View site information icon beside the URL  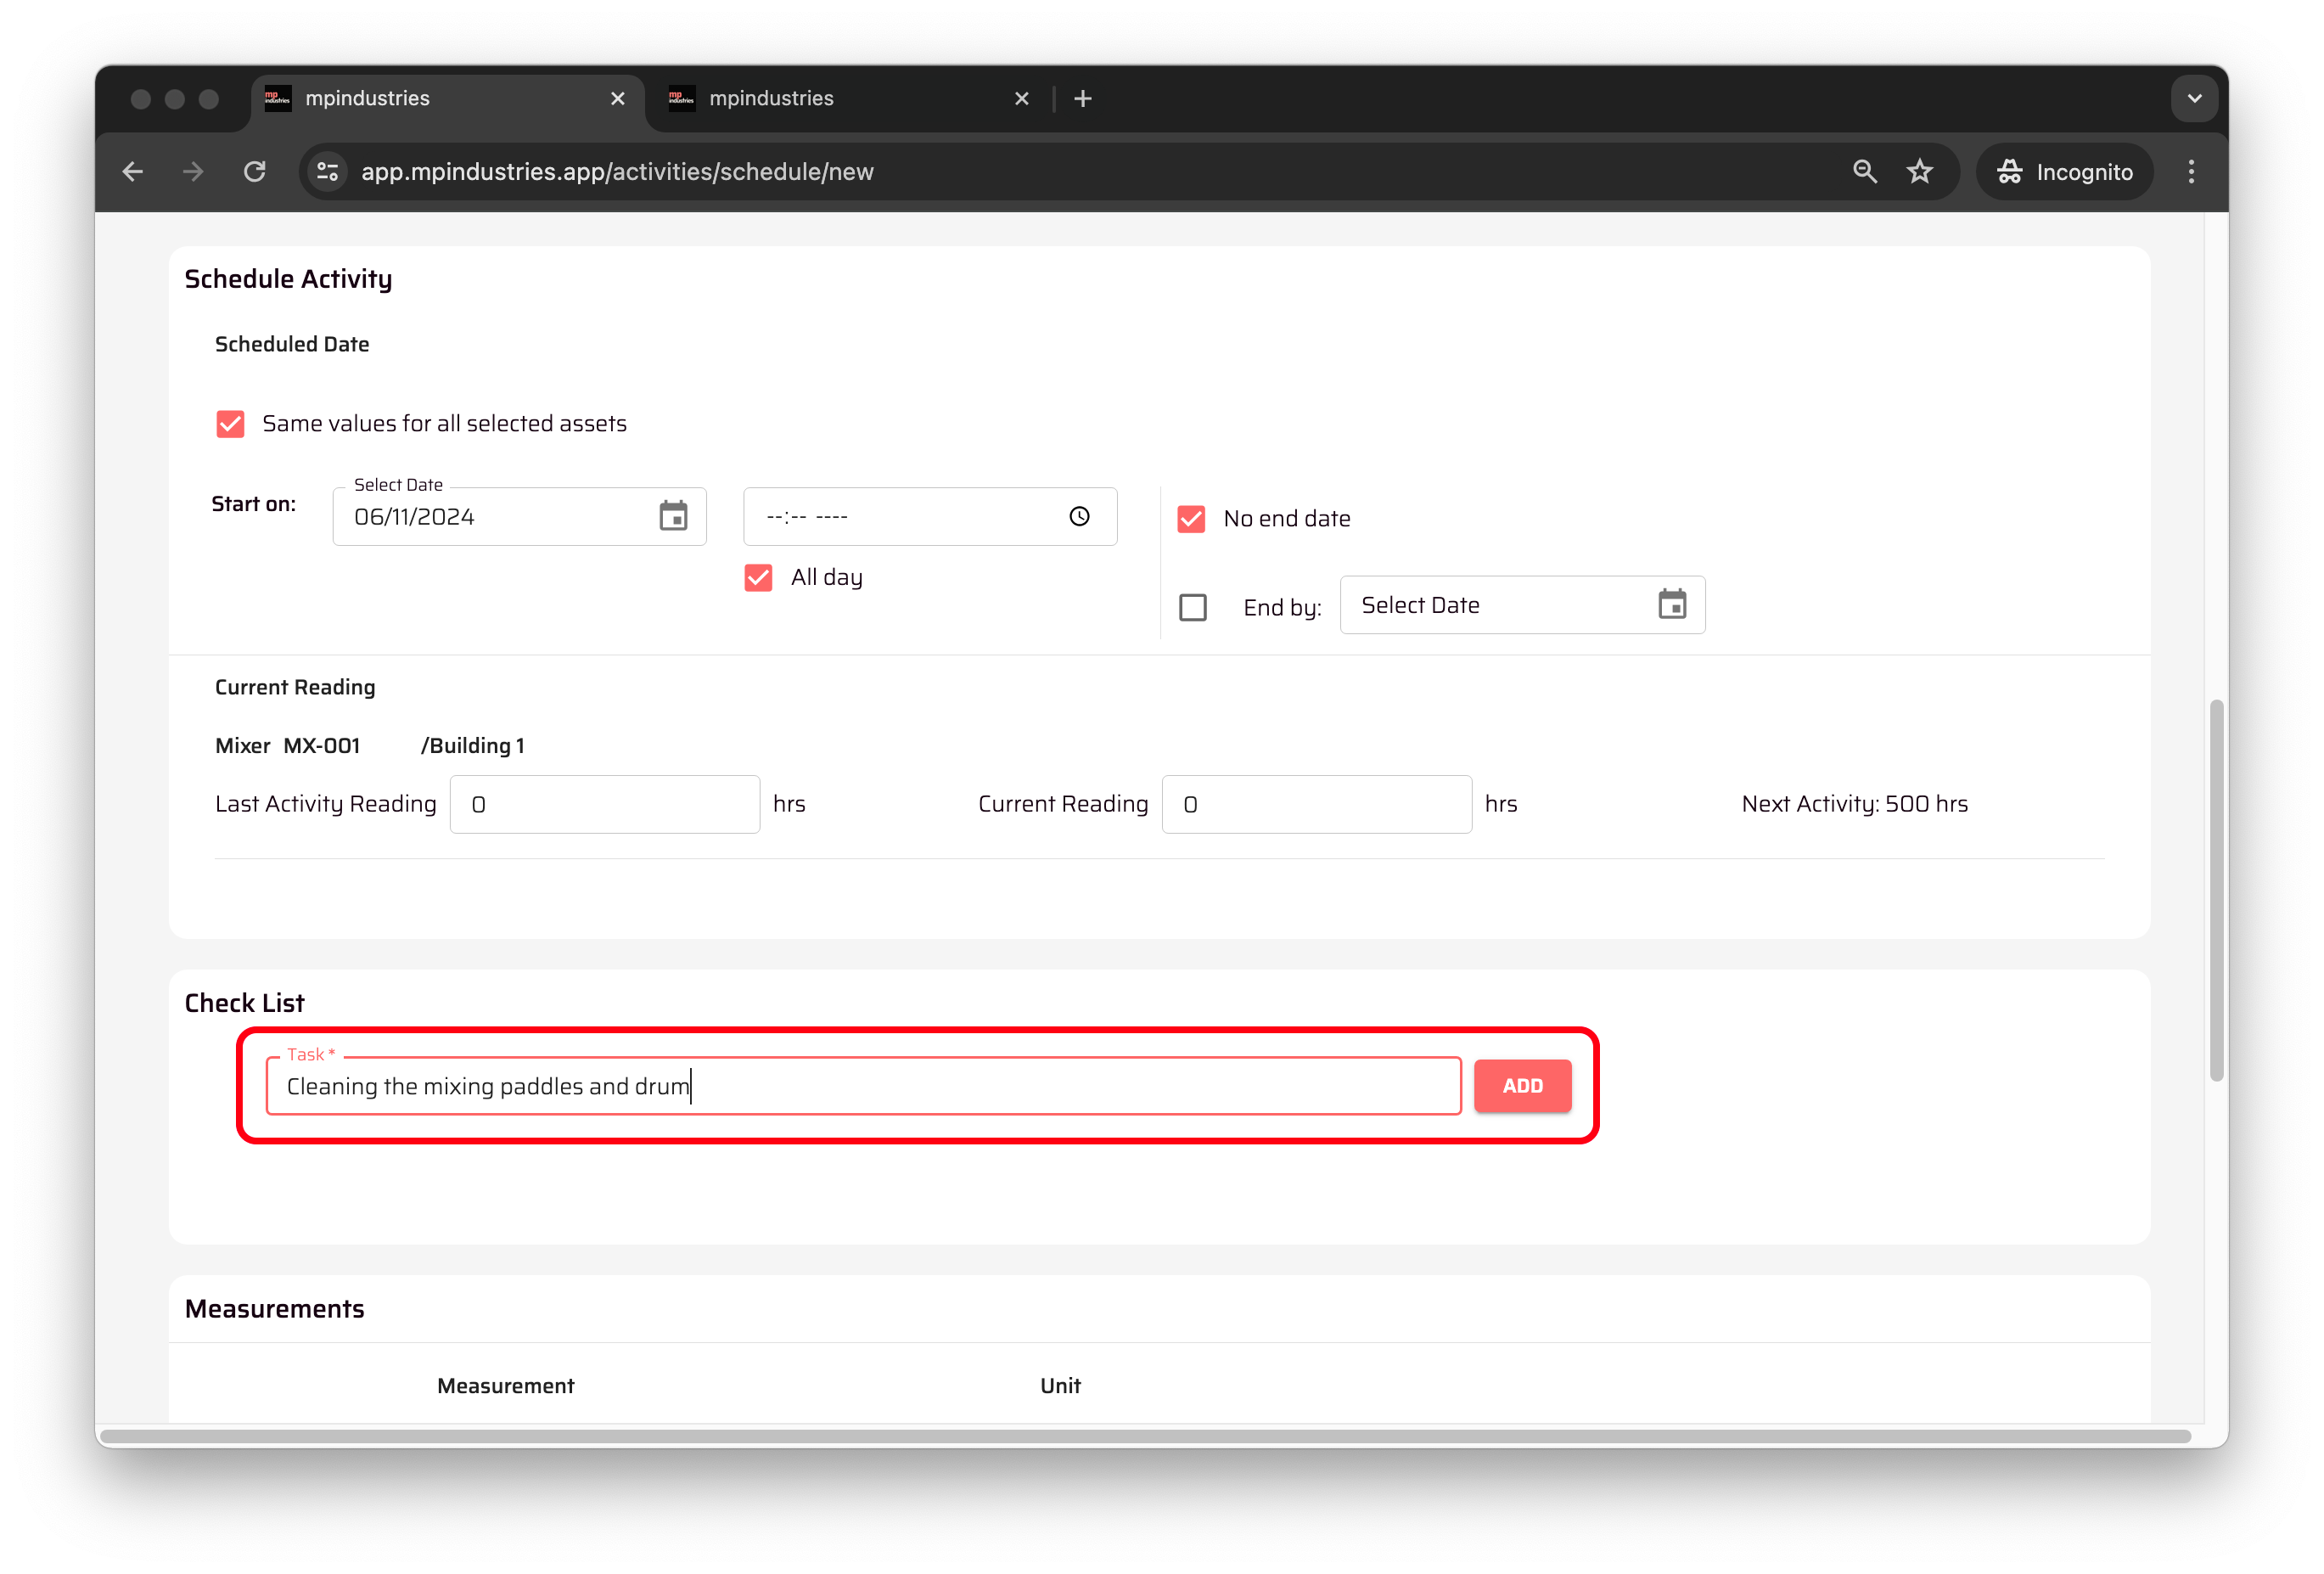click(x=328, y=172)
